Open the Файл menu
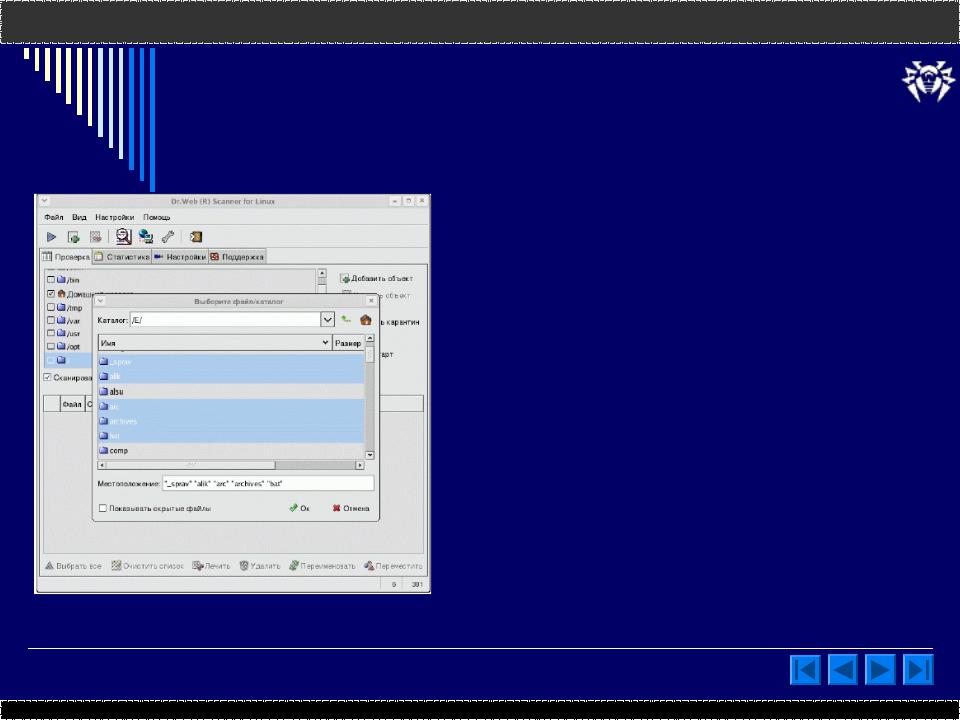This screenshot has height=720, width=960. [x=54, y=217]
